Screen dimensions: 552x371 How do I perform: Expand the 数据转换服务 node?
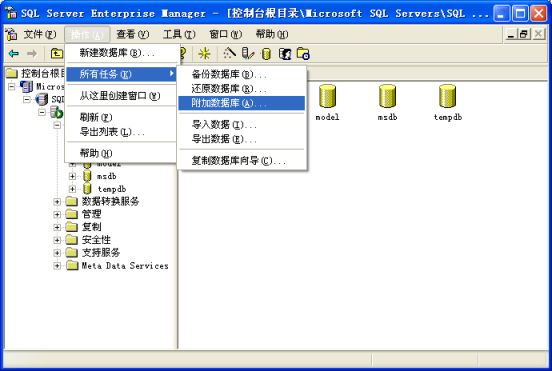click(57, 202)
